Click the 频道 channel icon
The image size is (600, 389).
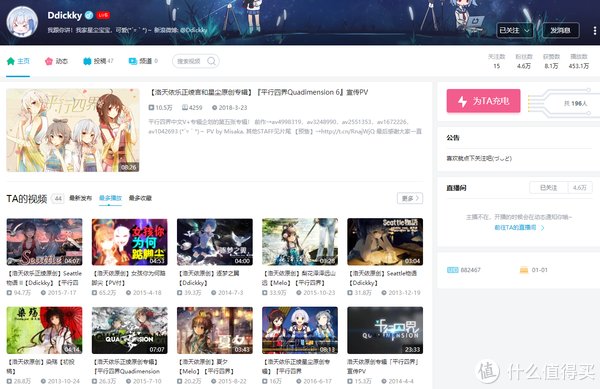[x=133, y=61]
